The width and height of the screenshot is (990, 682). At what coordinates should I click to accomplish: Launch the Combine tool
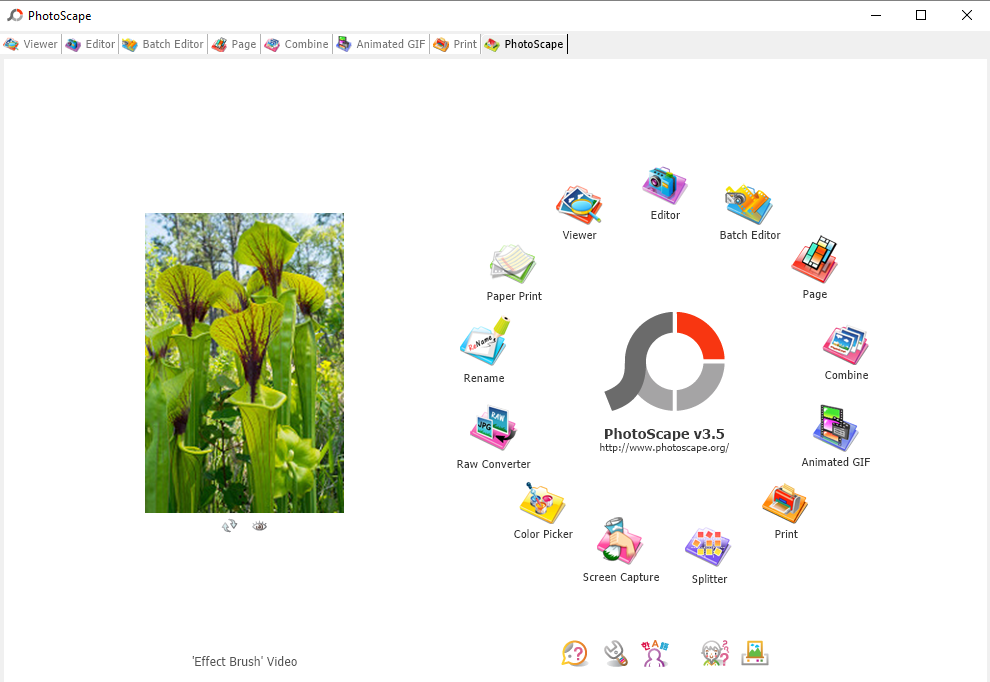[846, 345]
